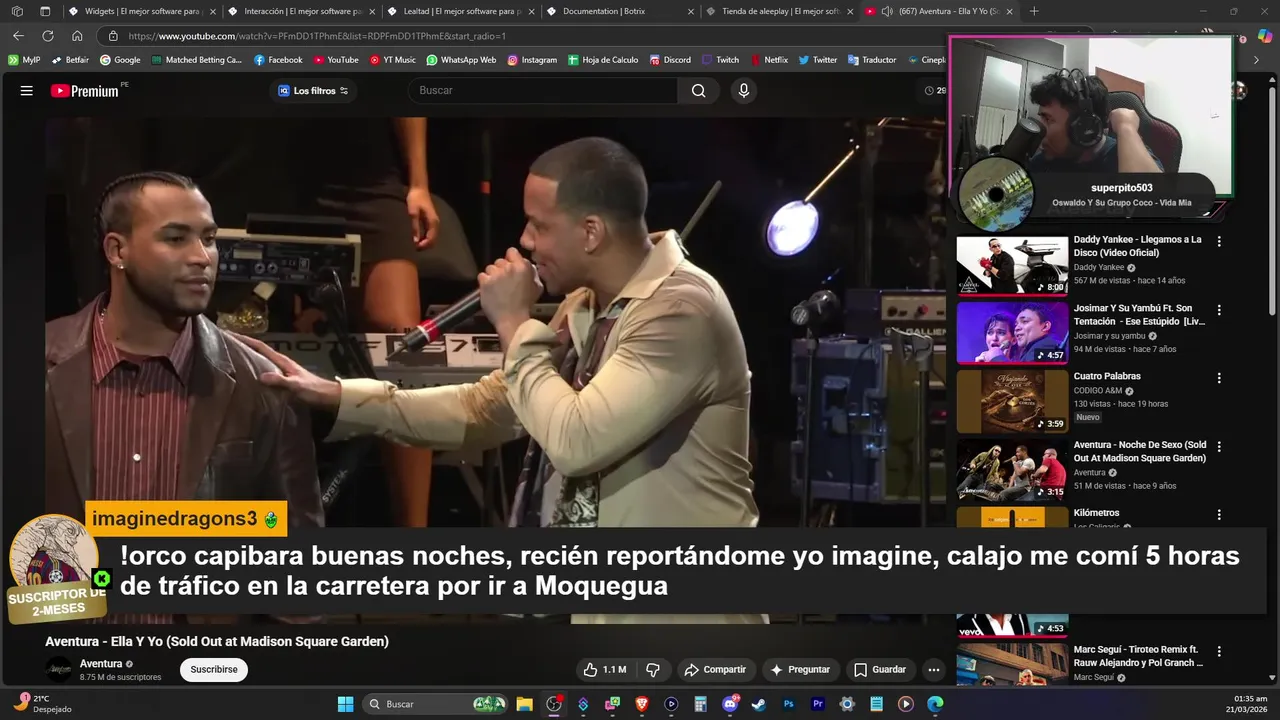Viewport: 1280px width, 720px height.
Task: Open Calculator from the taskbar
Action: coord(700,704)
